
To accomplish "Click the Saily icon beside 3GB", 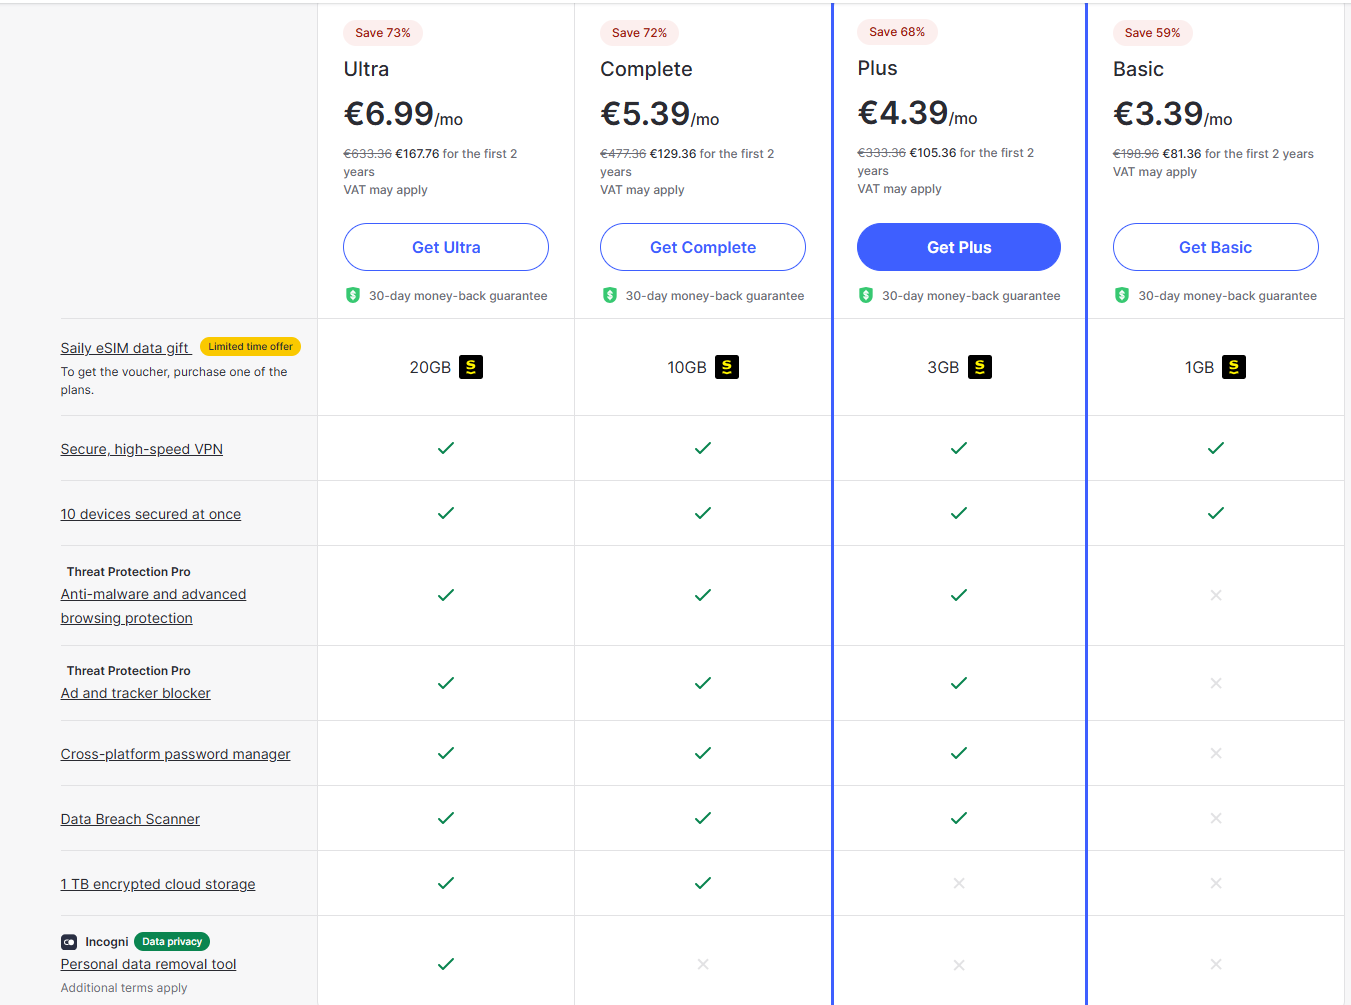I will 980,367.
